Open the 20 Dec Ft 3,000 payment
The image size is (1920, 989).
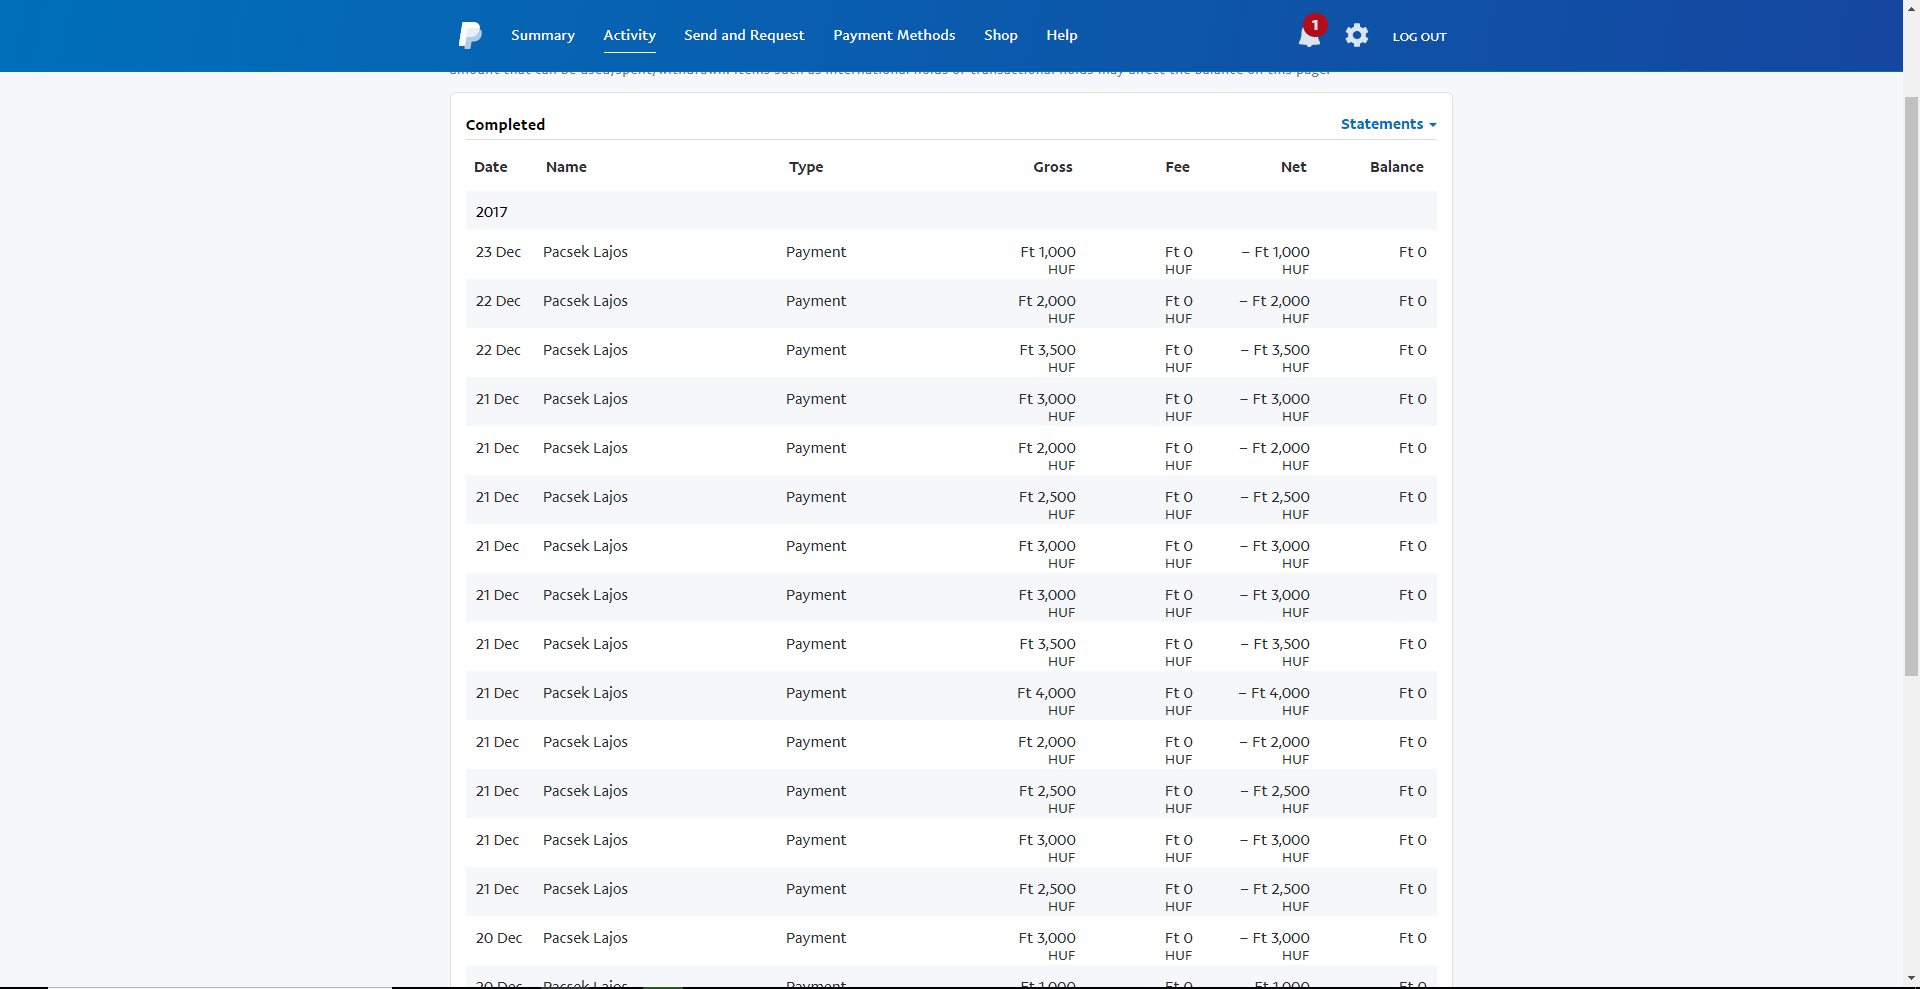[x=951, y=941]
